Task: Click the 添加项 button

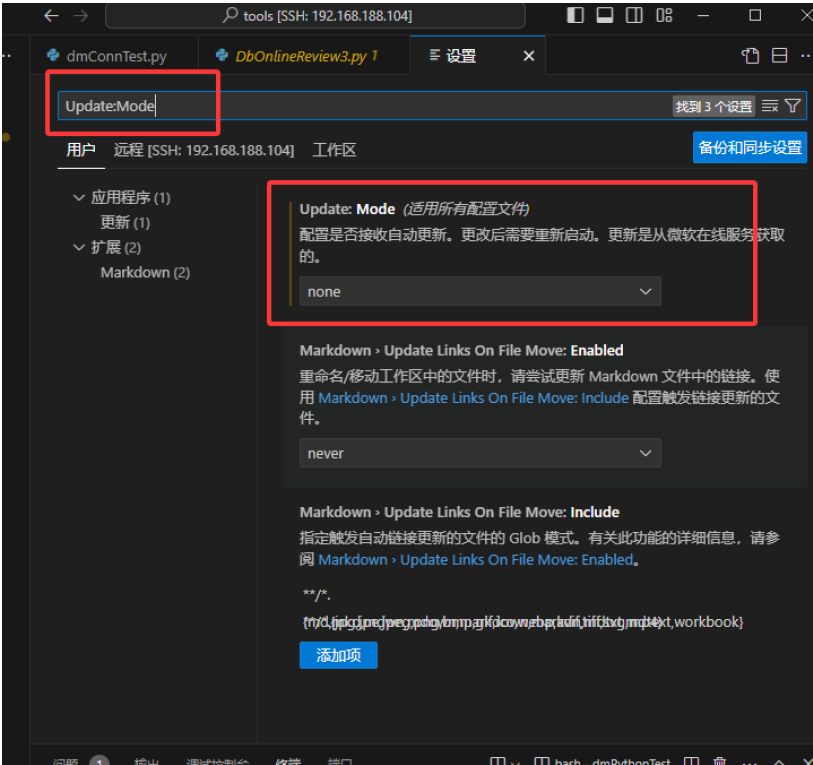Action: [x=338, y=655]
